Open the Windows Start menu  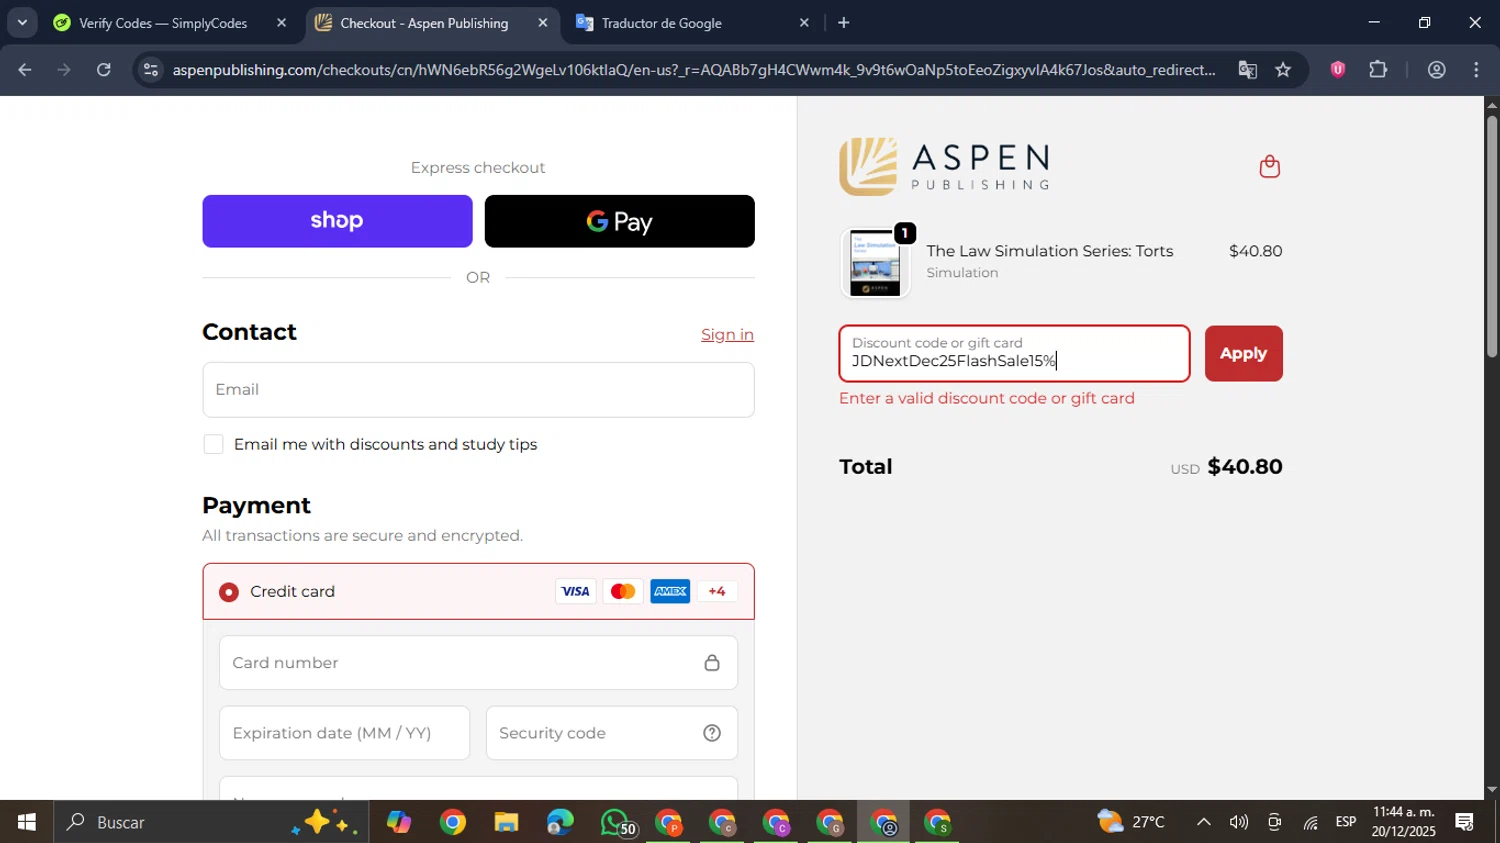point(27,822)
